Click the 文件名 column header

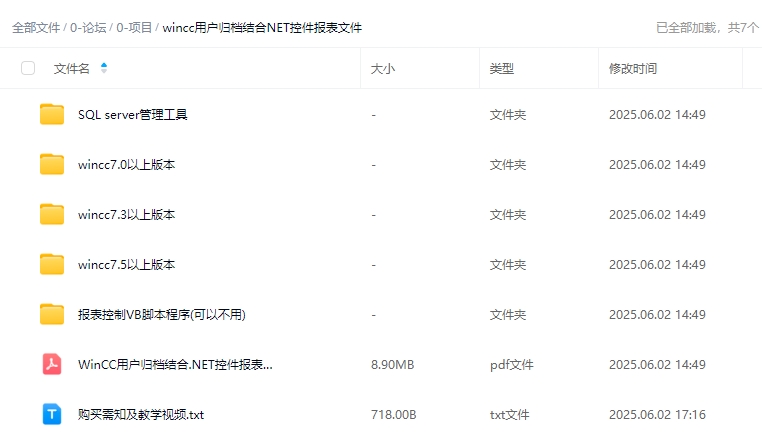coord(71,68)
